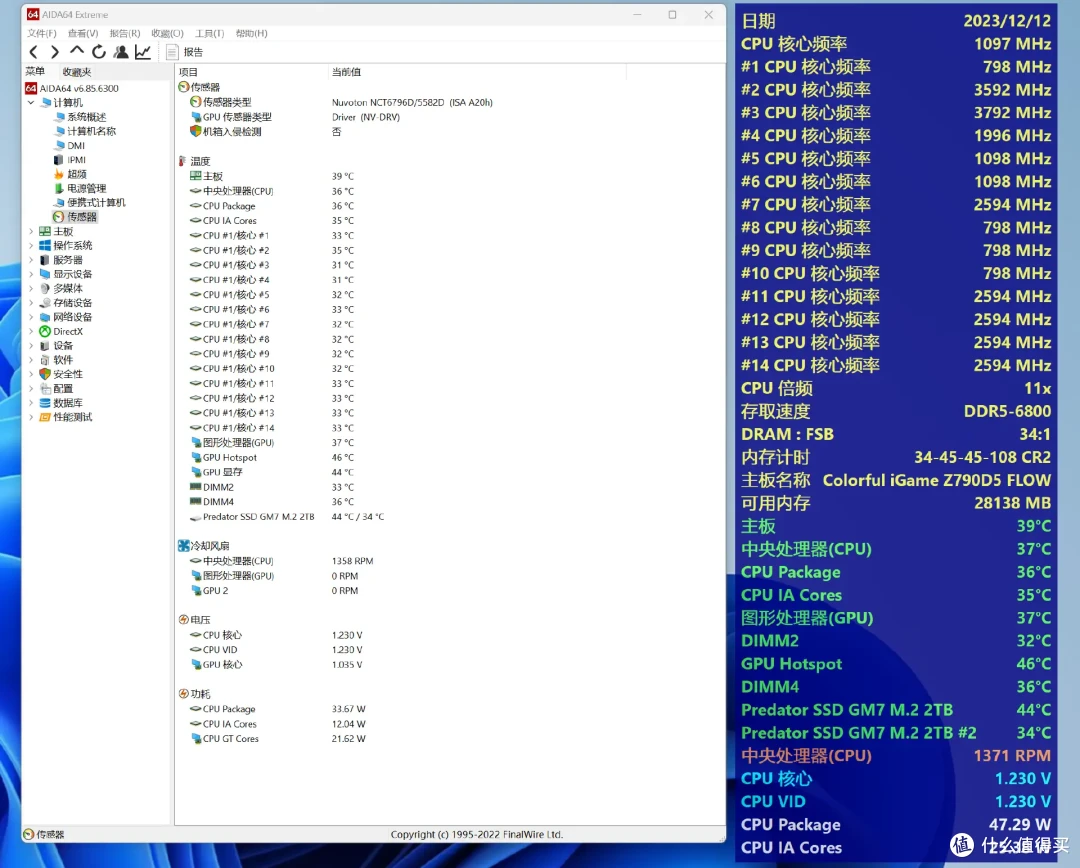Go forward with the right arrow toolbar icon

54,52
